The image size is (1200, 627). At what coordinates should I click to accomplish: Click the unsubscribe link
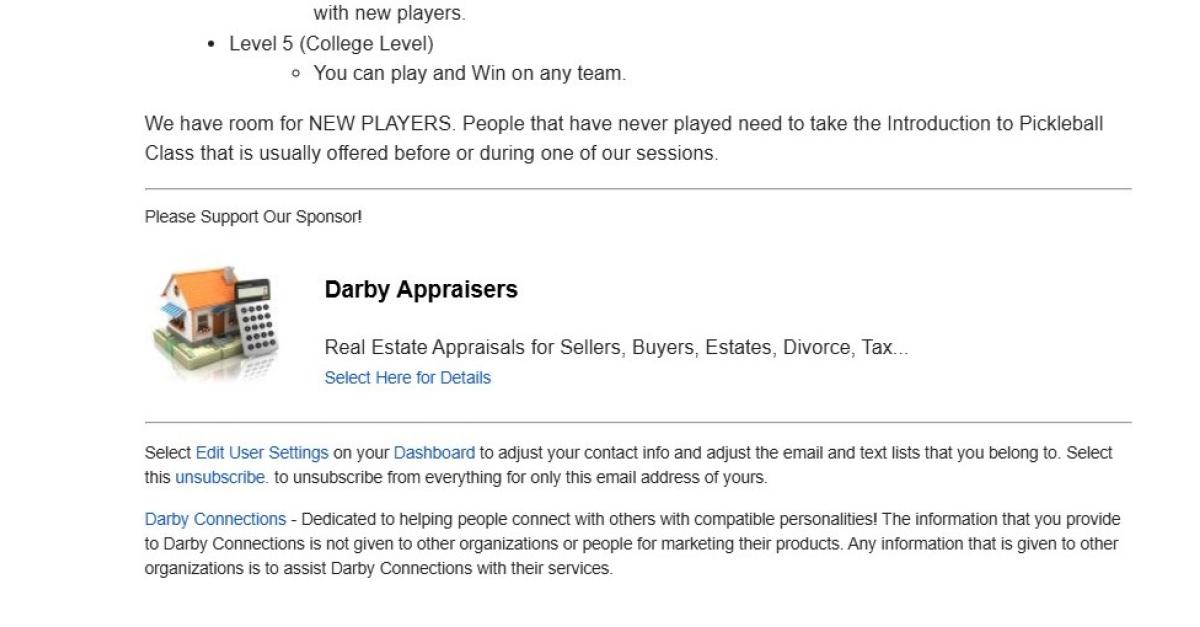tap(221, 478)
